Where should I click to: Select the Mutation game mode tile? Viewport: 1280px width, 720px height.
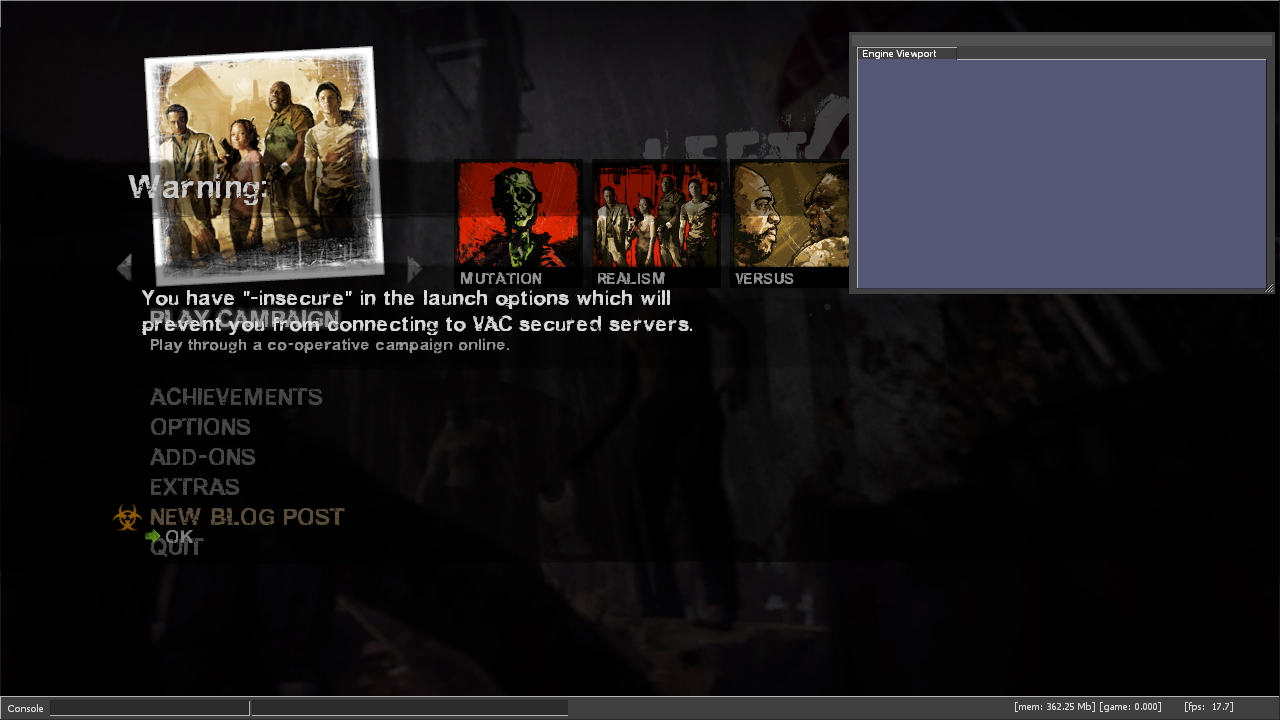coord(518,223)
